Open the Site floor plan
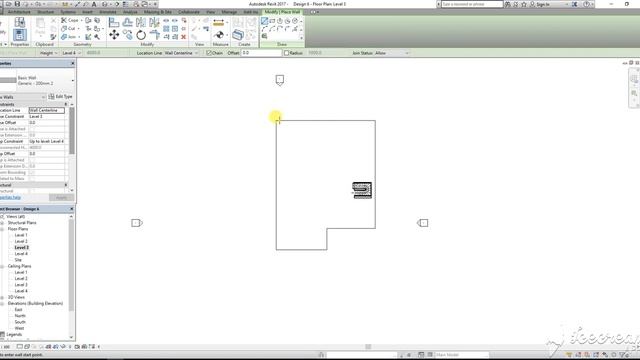The width and height of the screenshot is (640, 360). [x=18, y=260]
